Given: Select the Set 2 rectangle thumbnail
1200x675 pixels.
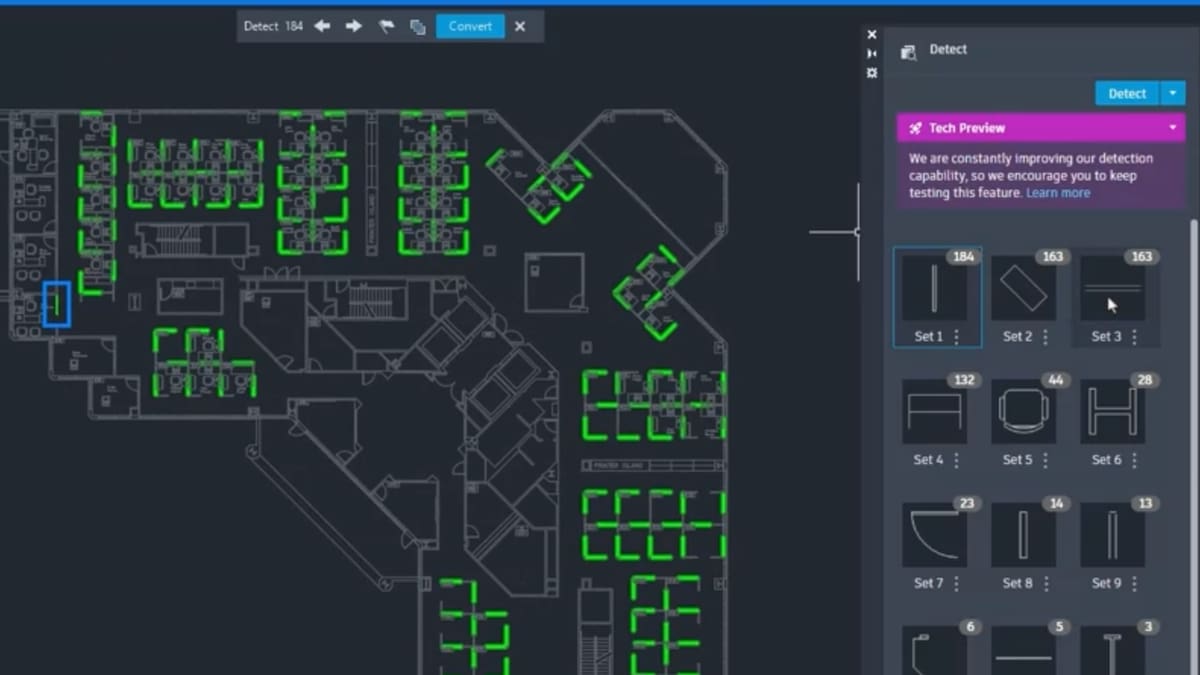Looking at the screenshot, I should [x=1023, y=288].
